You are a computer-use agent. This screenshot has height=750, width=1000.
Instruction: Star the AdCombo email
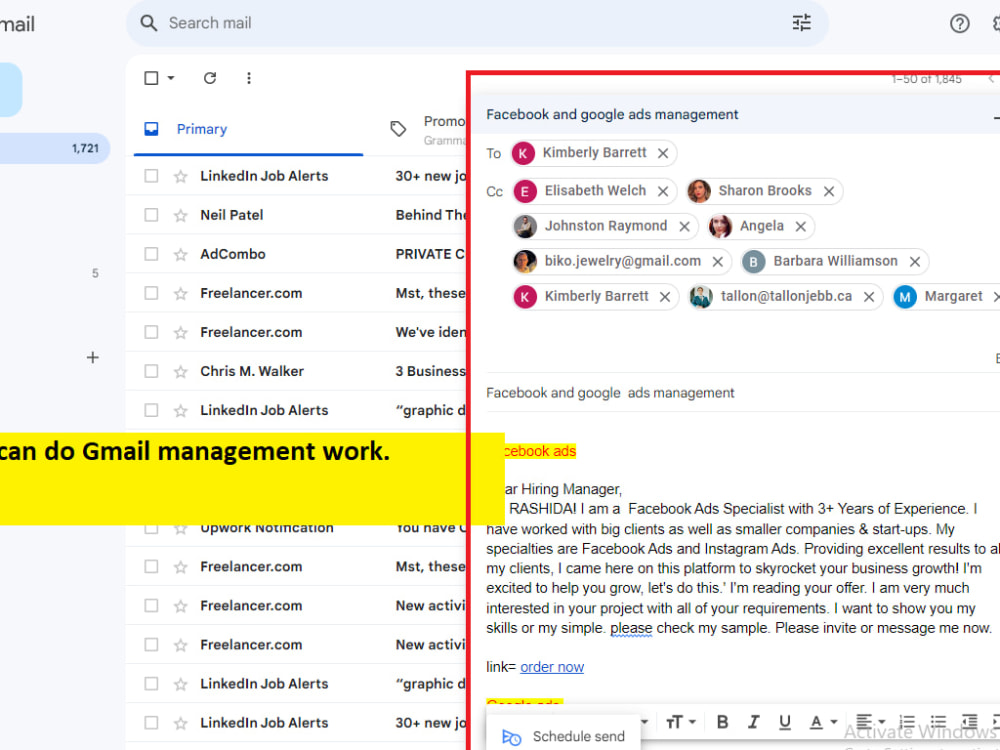180,254
